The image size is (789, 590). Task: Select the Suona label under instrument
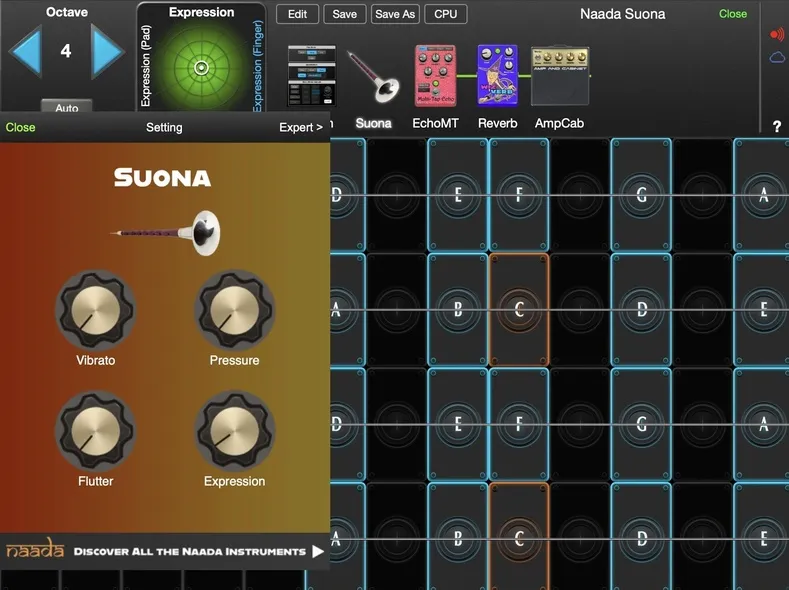coord(373,123)
